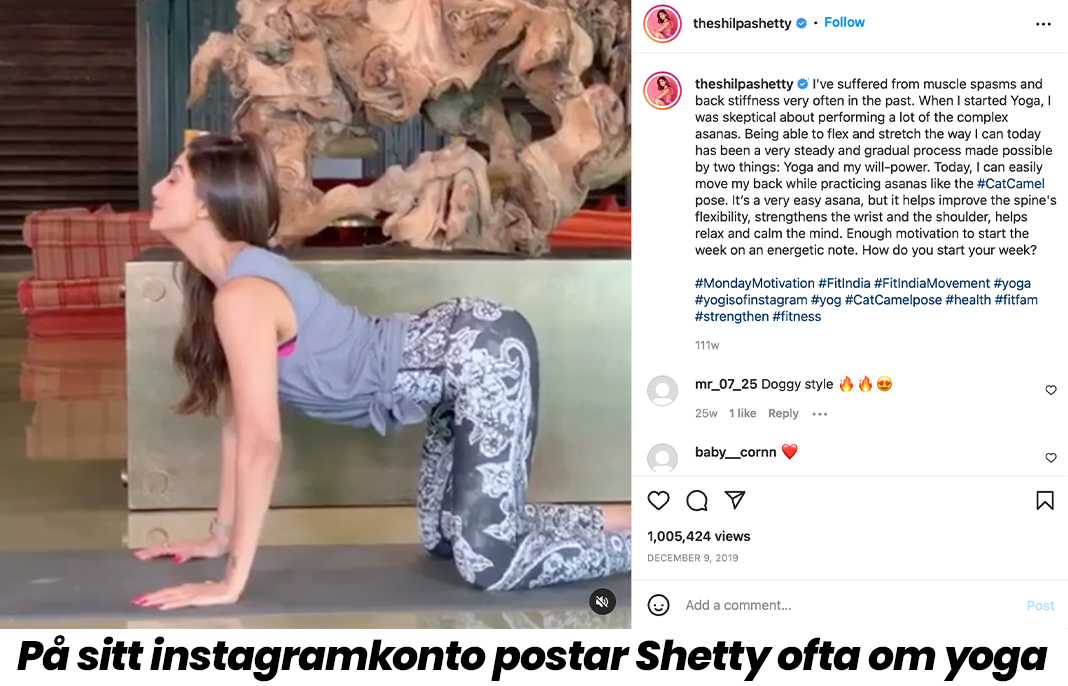Viewport: 1068px width, 686px height.
Task: View the 1 like on comment
Action: tap(742, 414)
